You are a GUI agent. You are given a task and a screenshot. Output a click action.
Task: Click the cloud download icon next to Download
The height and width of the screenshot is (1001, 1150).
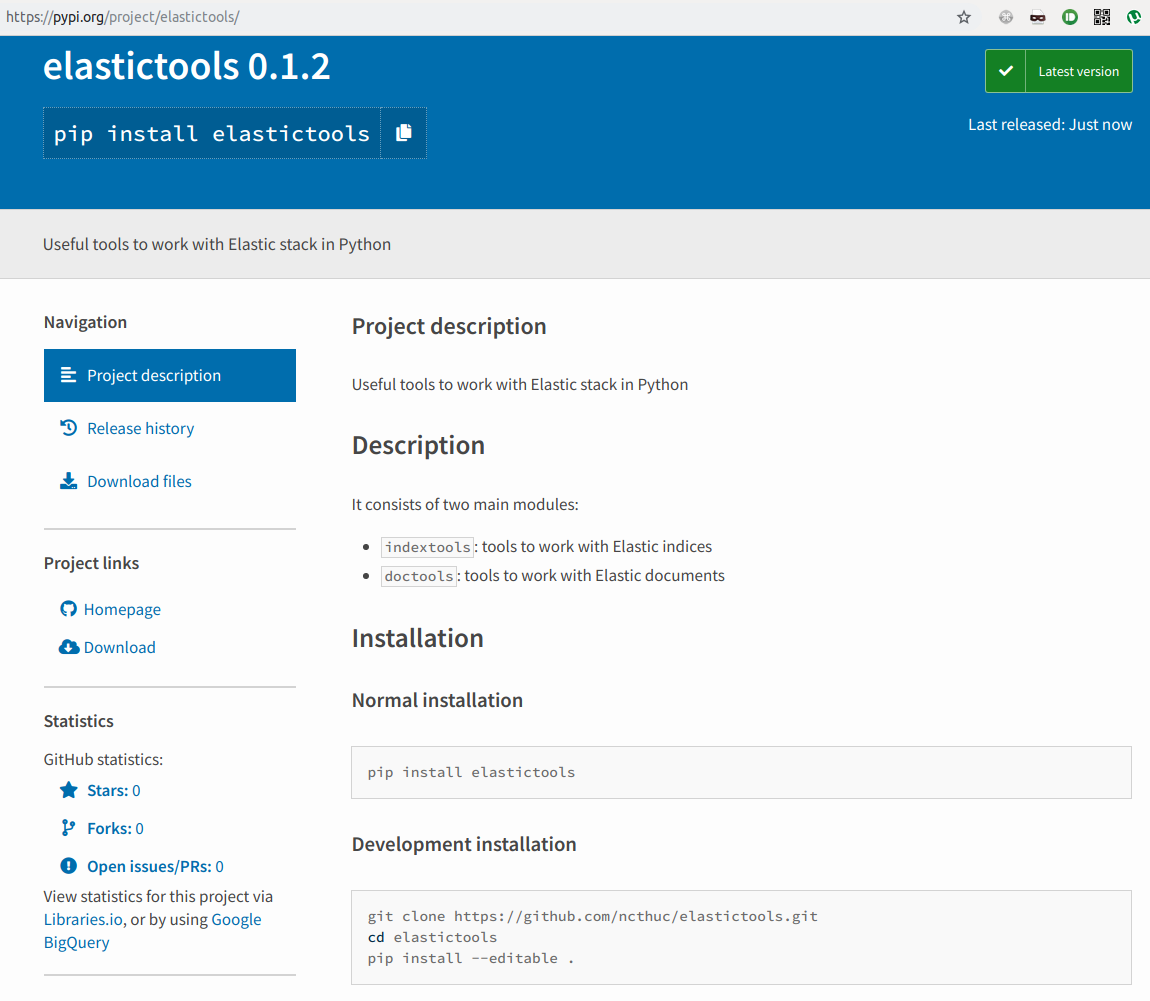click(x=69, y=647)
